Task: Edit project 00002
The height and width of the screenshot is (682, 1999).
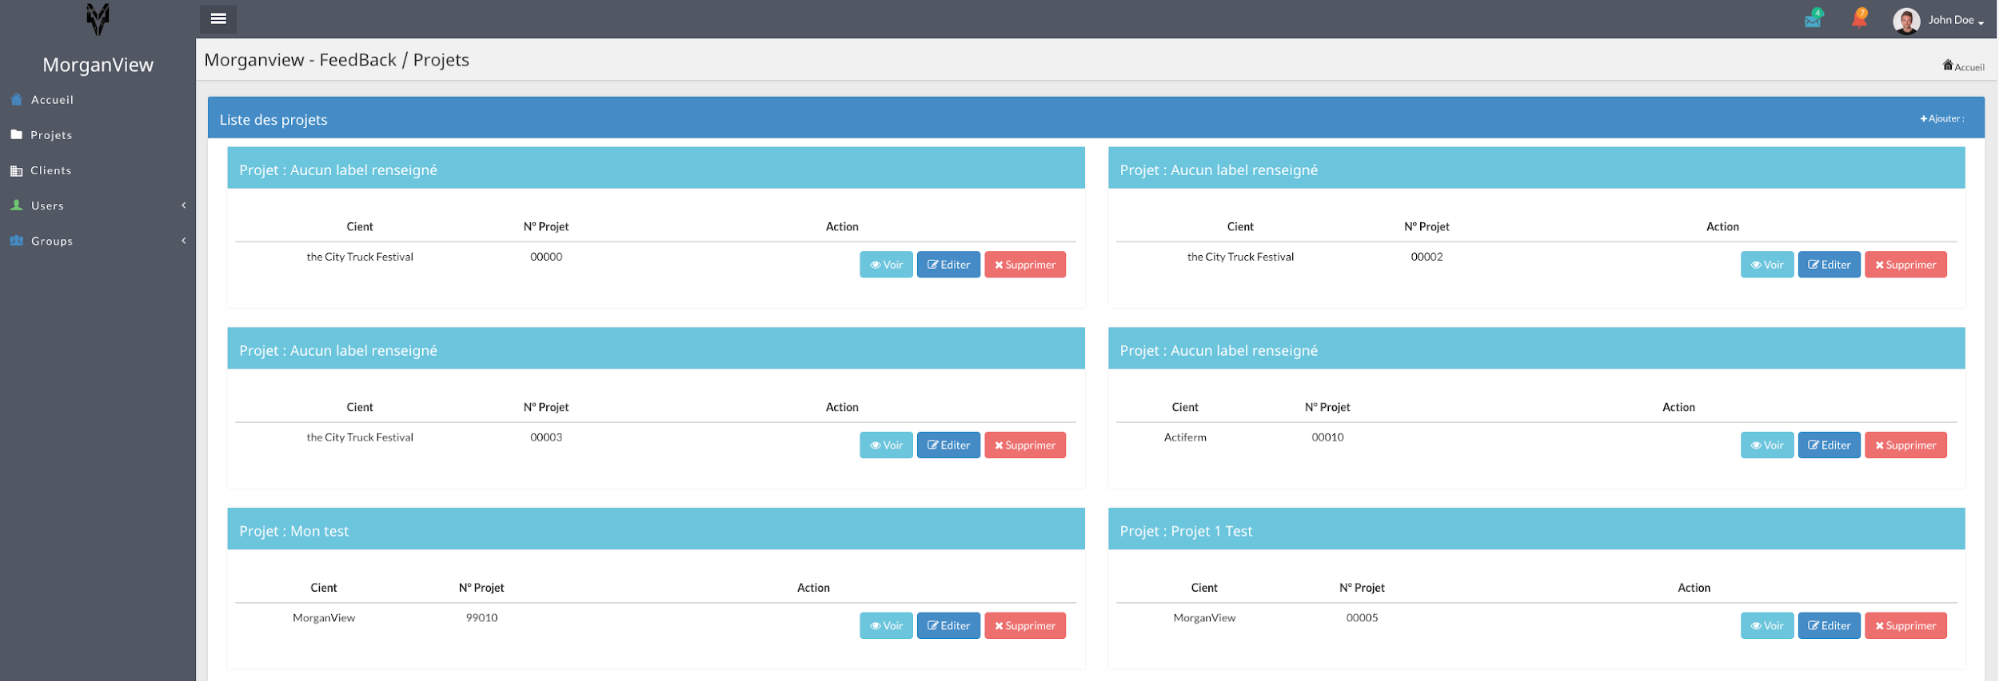Action: point(1828,265)
